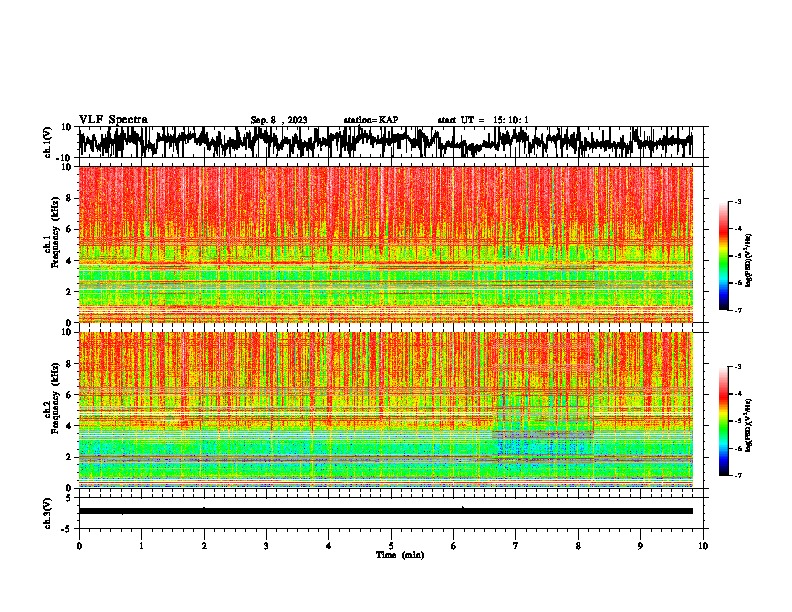The height and width of the screenshot is (612, 792).
Task: Click the '2' label on the time axis
Action: click(204, 546)
